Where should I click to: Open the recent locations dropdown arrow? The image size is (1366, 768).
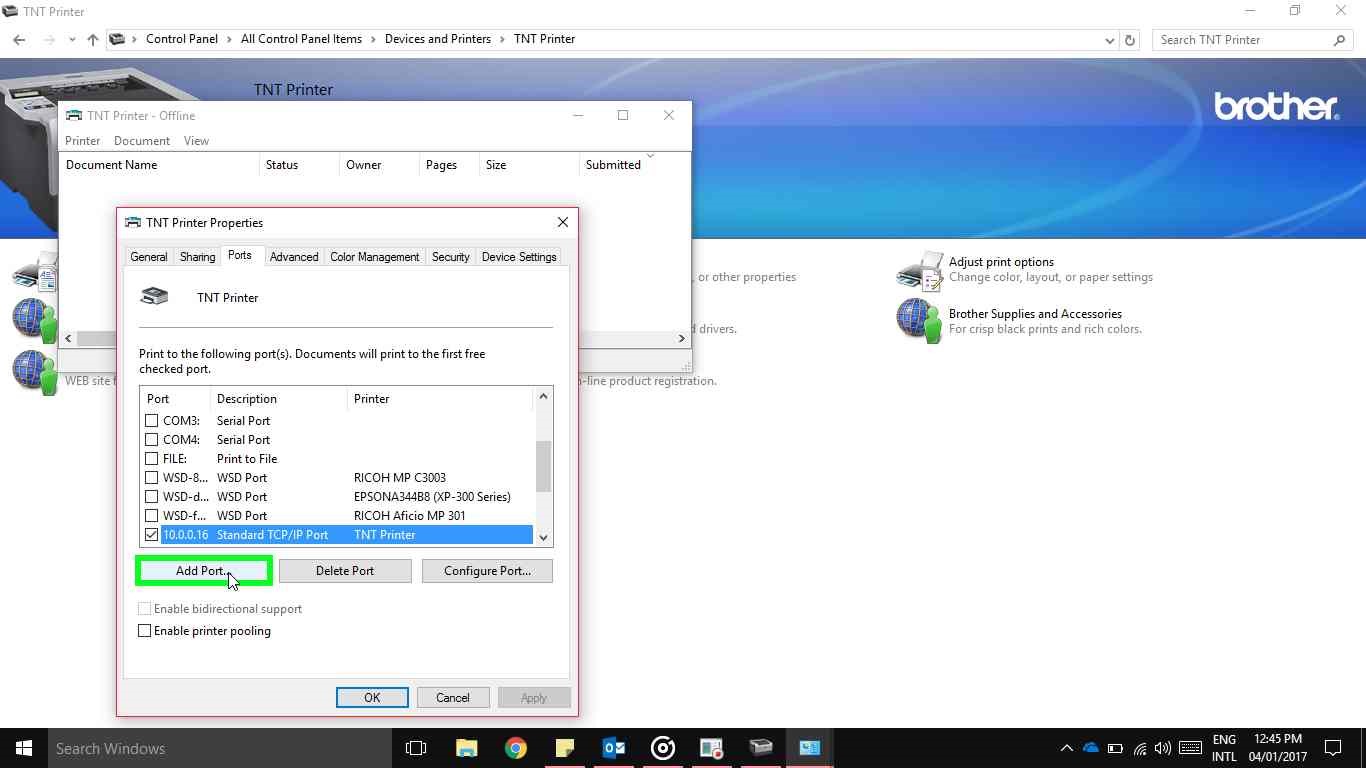(72, 40)
